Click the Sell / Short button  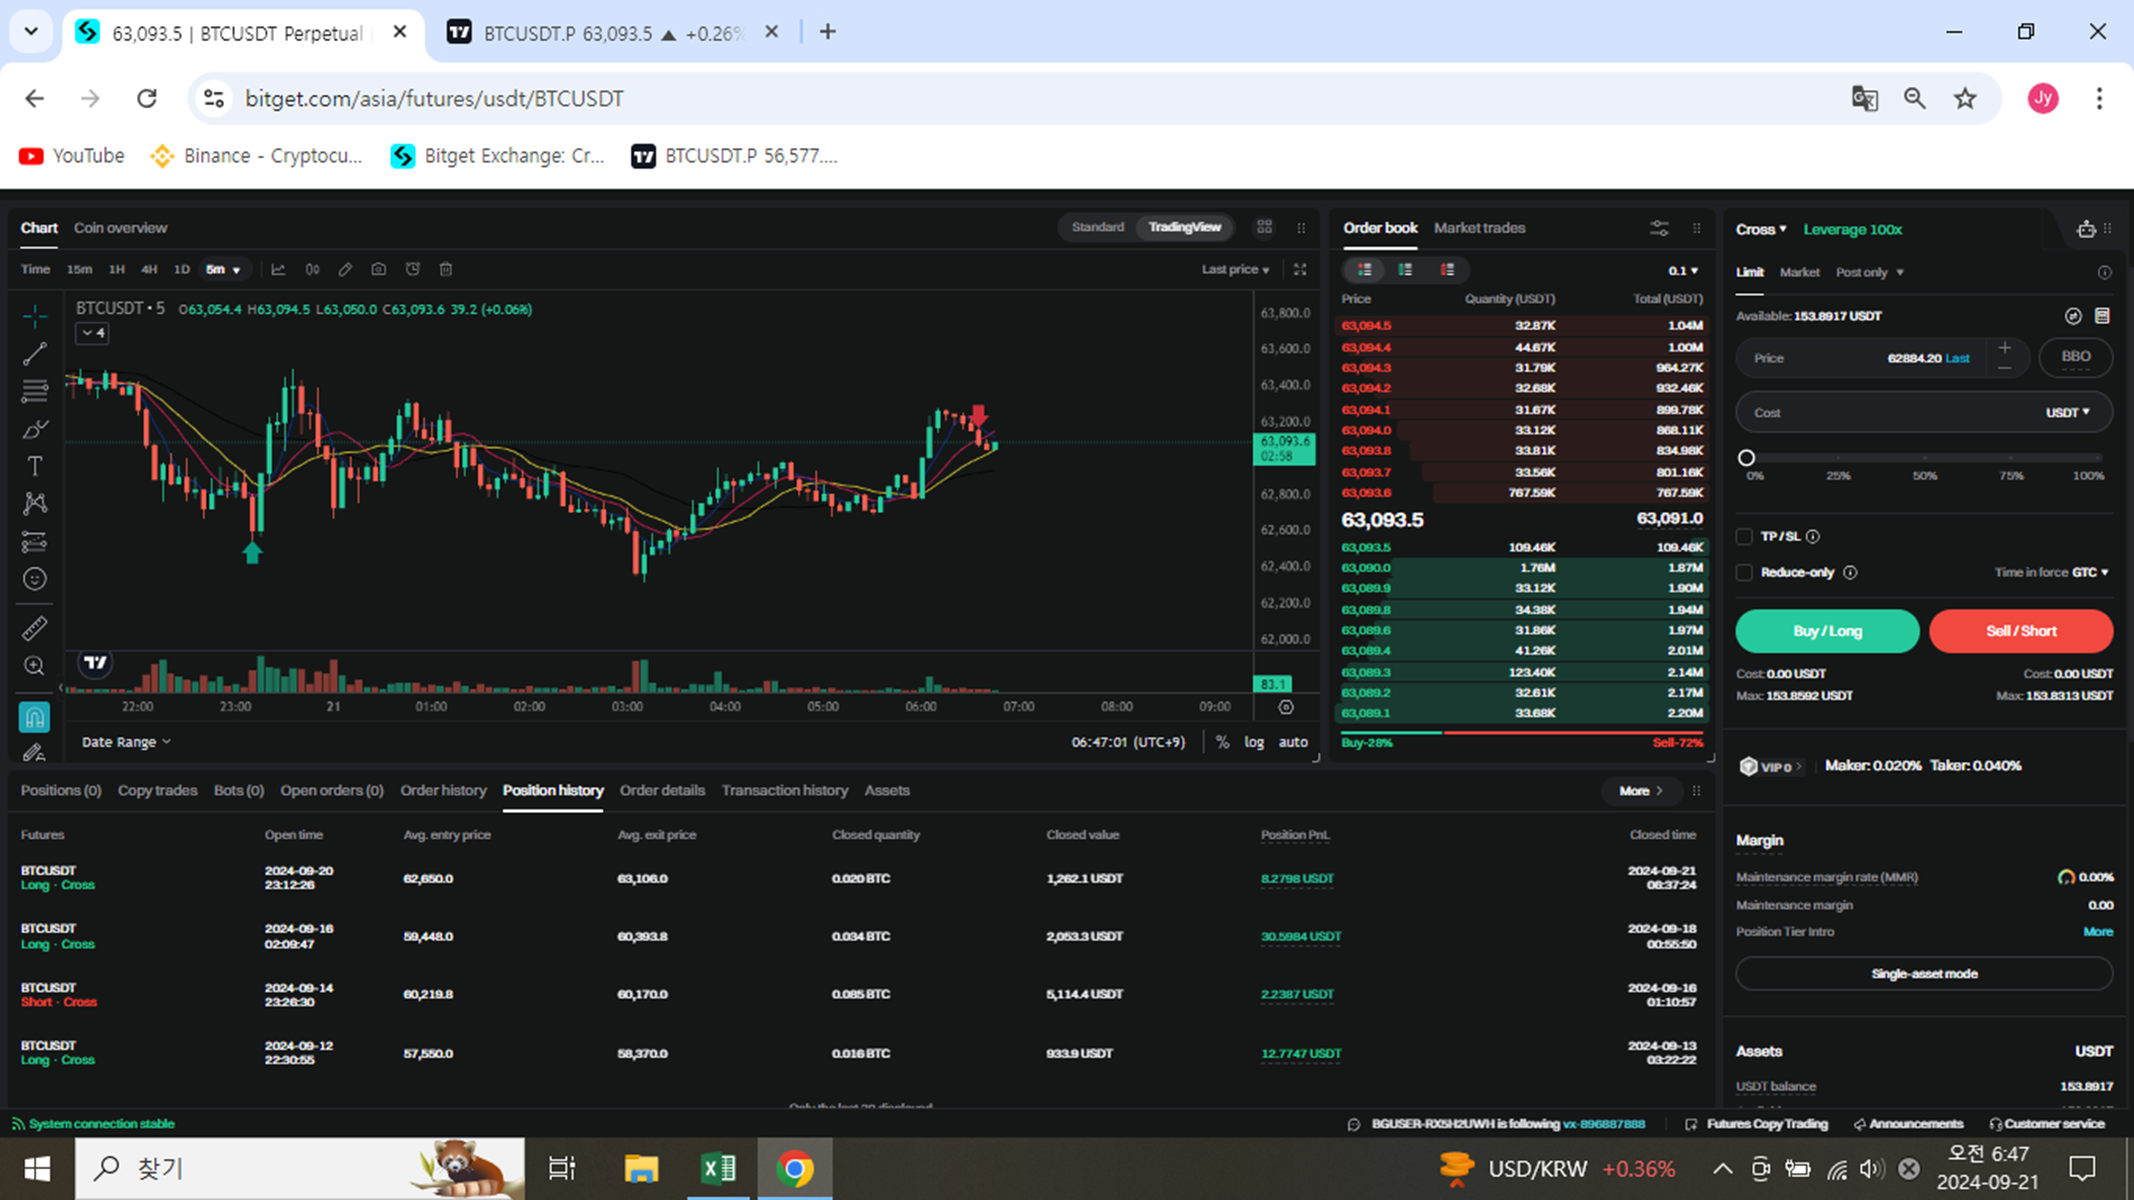2020,631
